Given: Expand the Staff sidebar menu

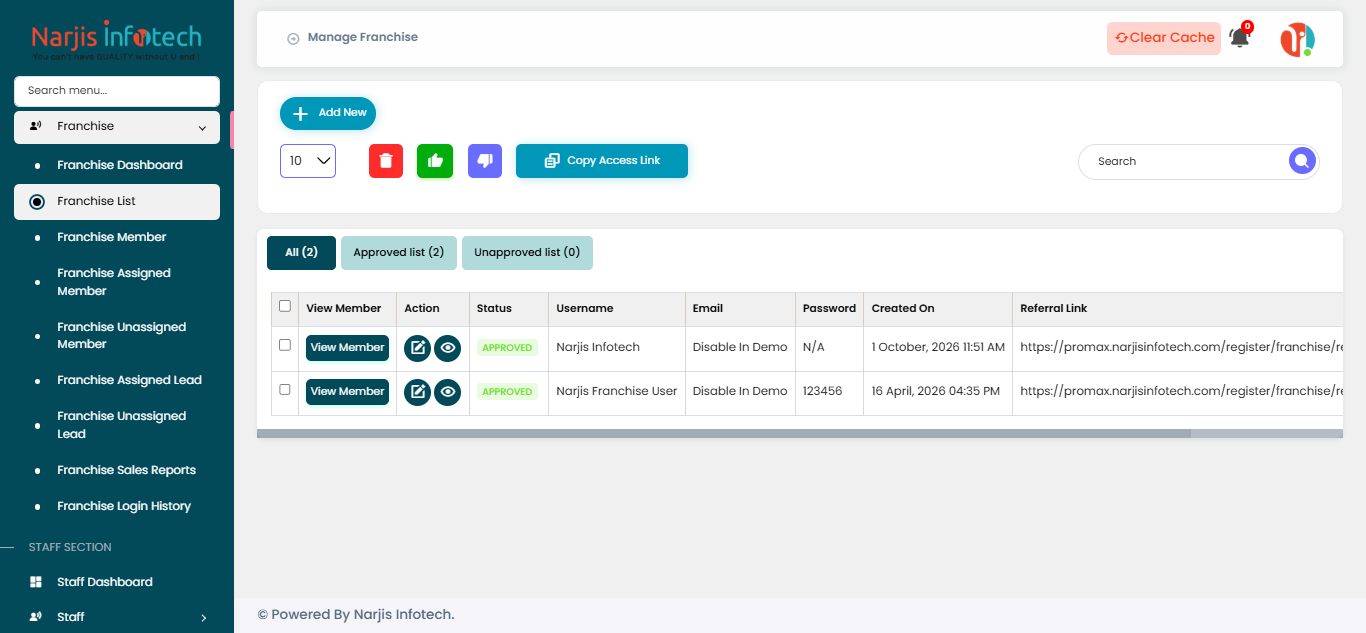Looking at the screenshot, I should click(x=117, y=617).
